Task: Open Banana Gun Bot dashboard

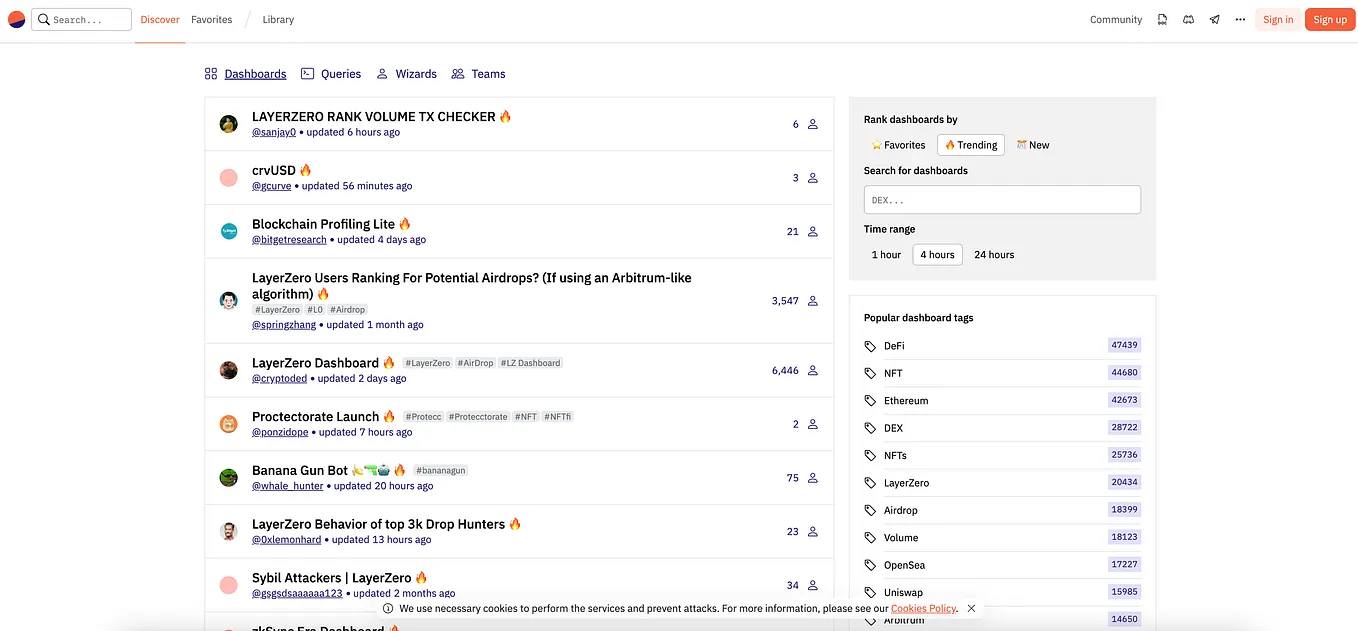Action: click(300, 470)
